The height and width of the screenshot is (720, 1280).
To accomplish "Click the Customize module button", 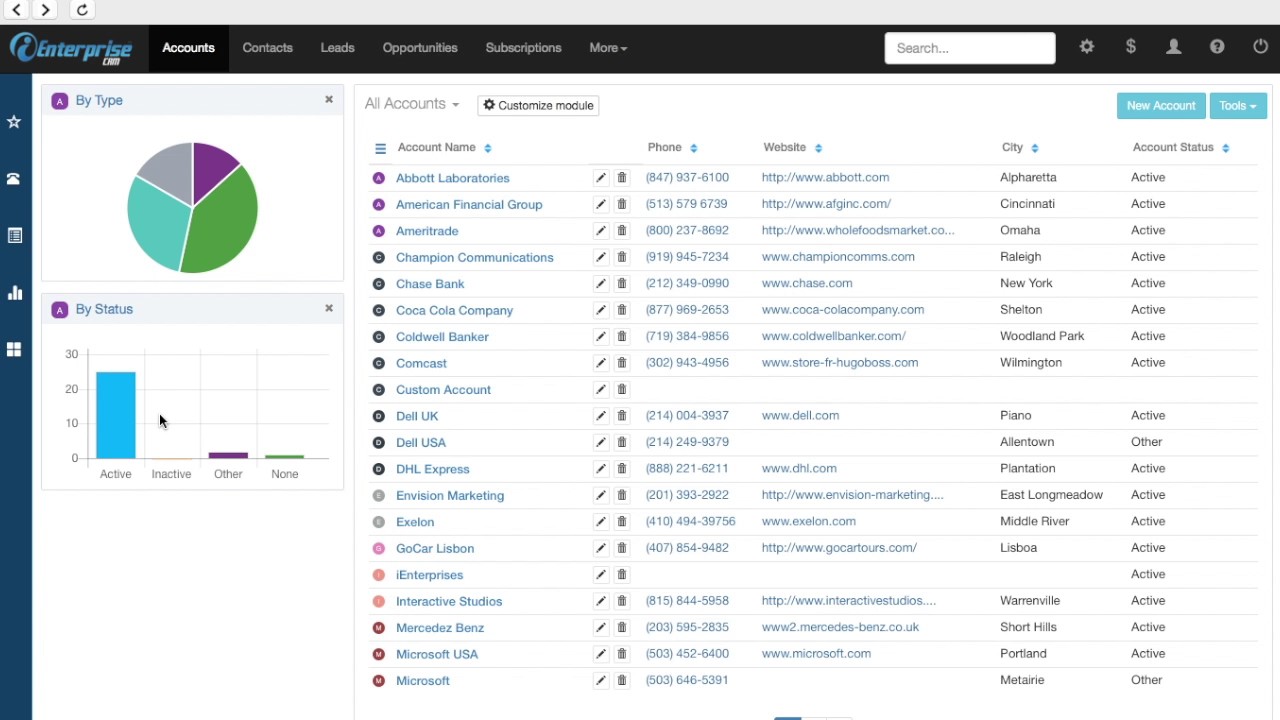I will [538, 105].
